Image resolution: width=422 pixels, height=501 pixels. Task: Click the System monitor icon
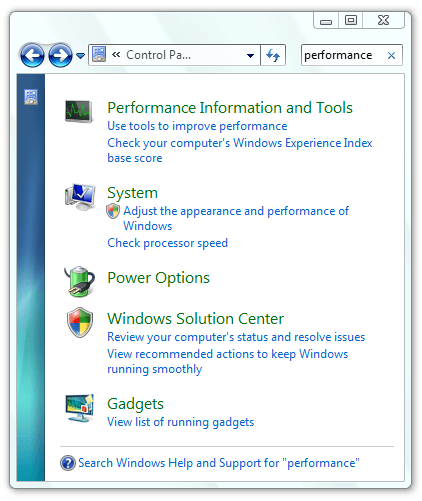pyautogui.click(x=80, y=197)
